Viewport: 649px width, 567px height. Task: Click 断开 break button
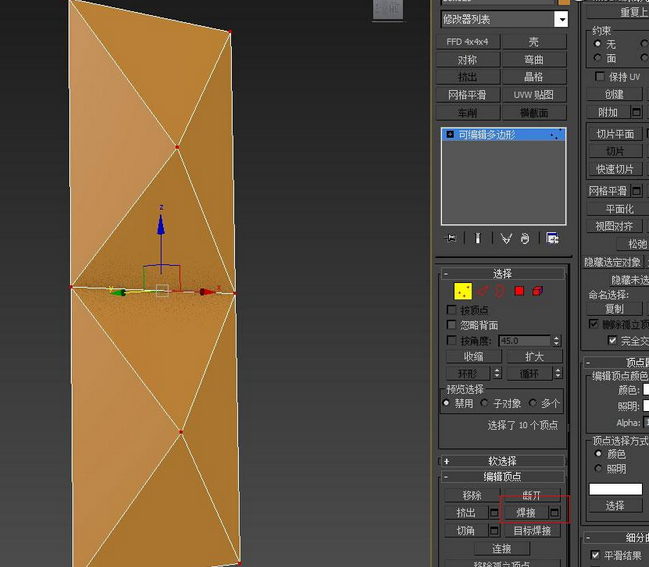tap(532, 495)
